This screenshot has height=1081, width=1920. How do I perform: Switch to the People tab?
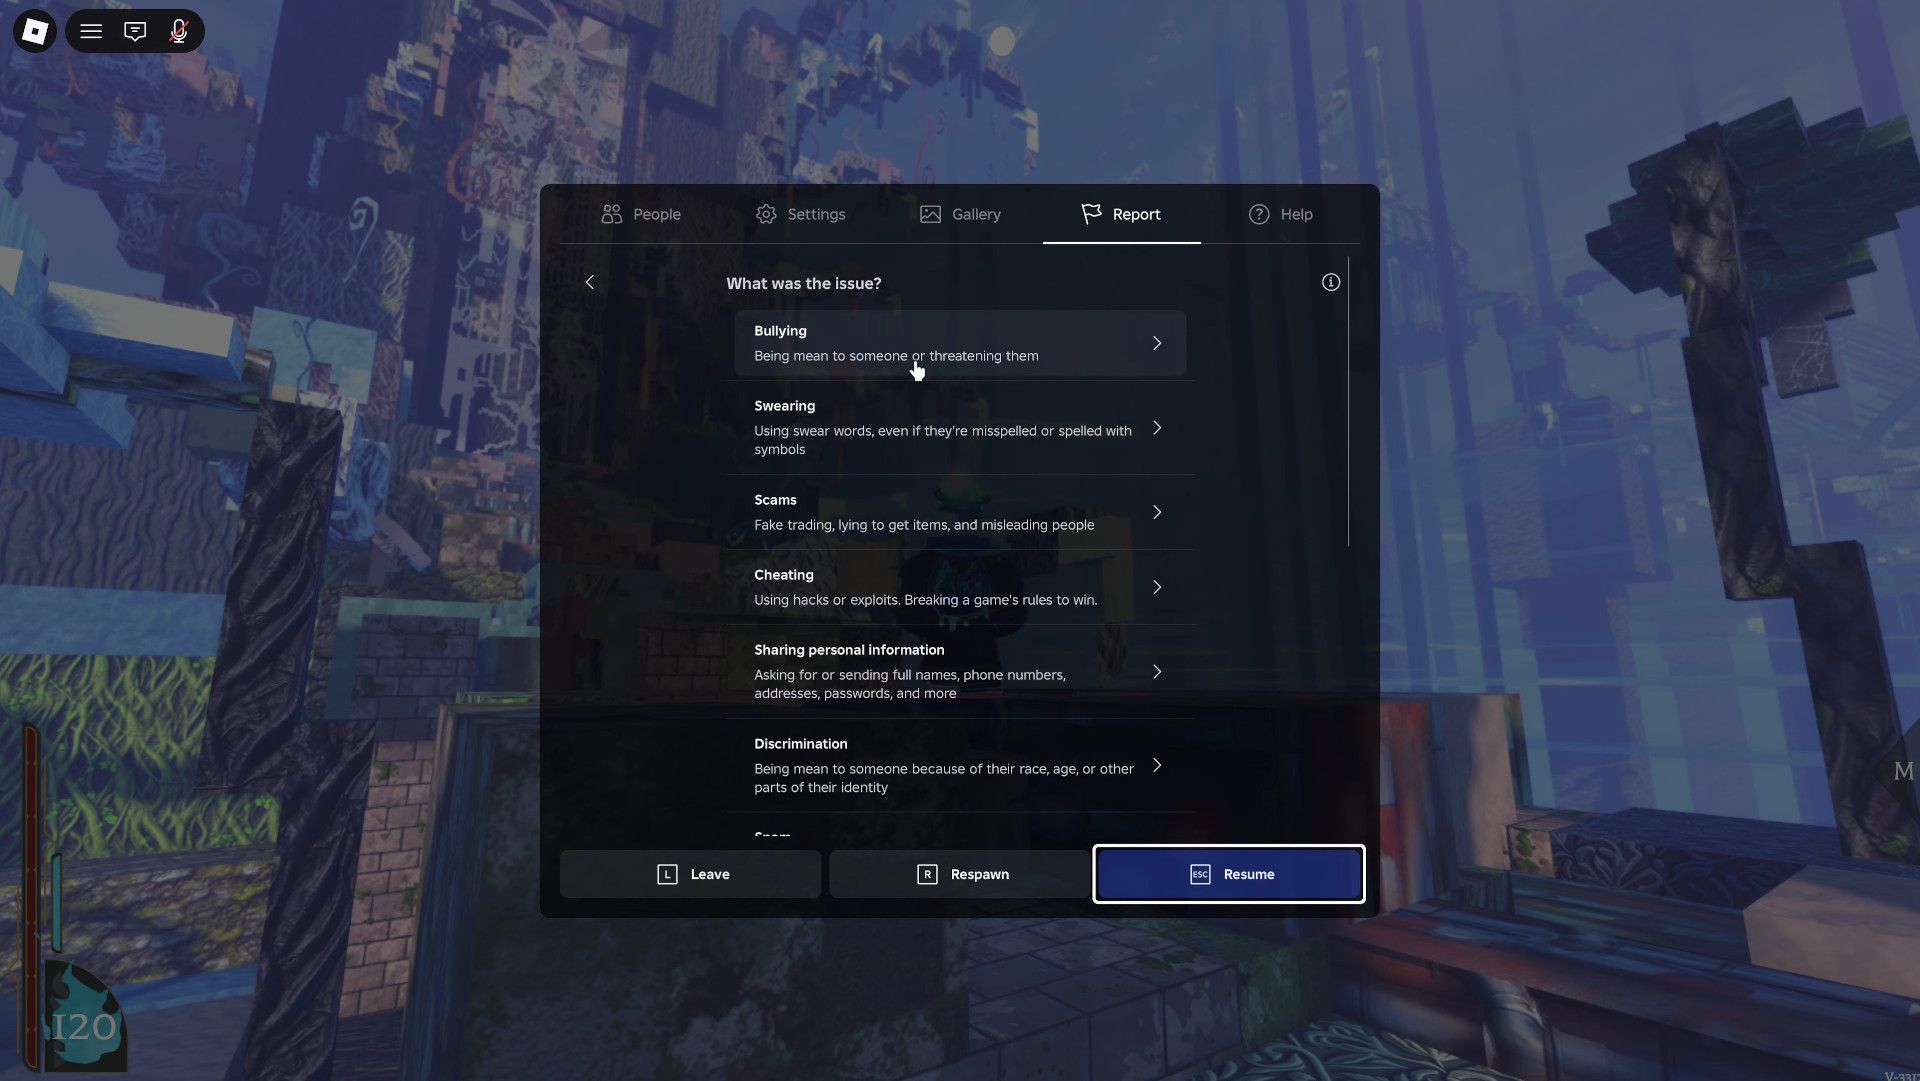coord(640,214)
